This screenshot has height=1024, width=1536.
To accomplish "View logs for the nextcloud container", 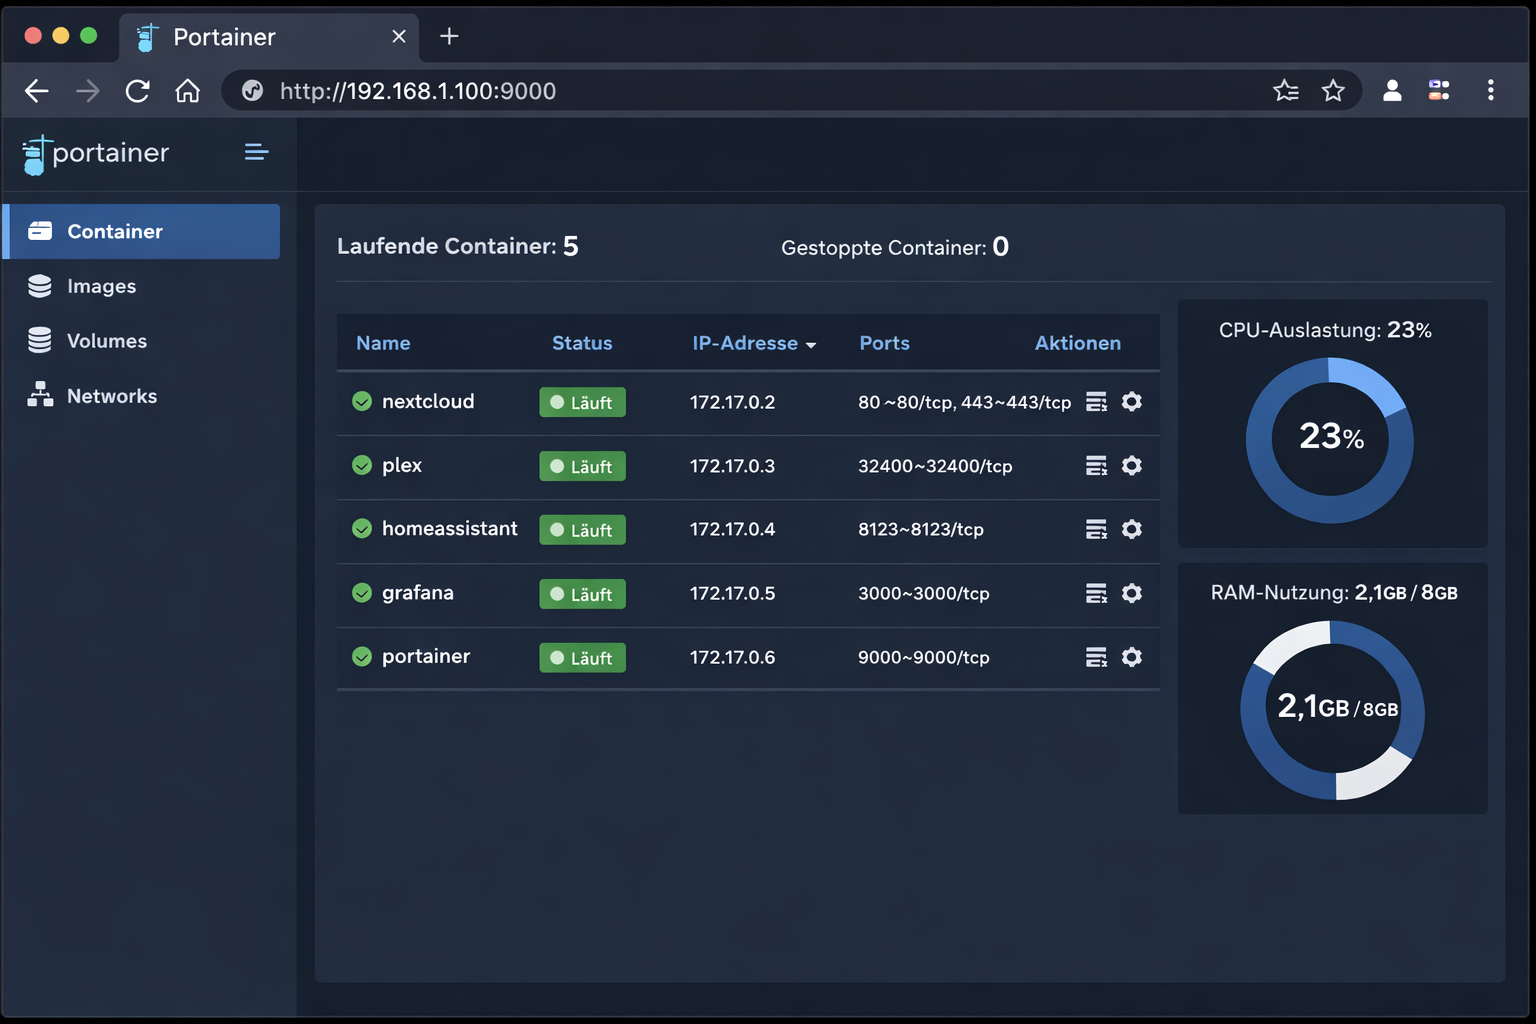I will [x=1096, y=402].
